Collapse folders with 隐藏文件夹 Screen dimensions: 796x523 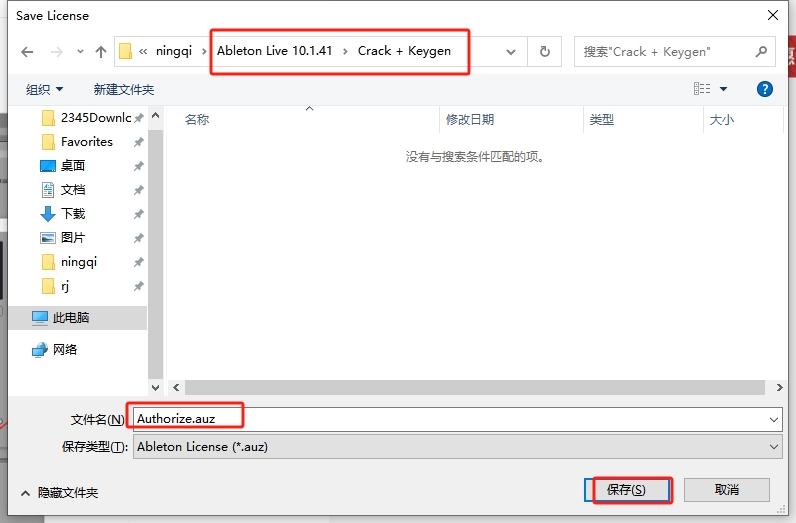60,493
